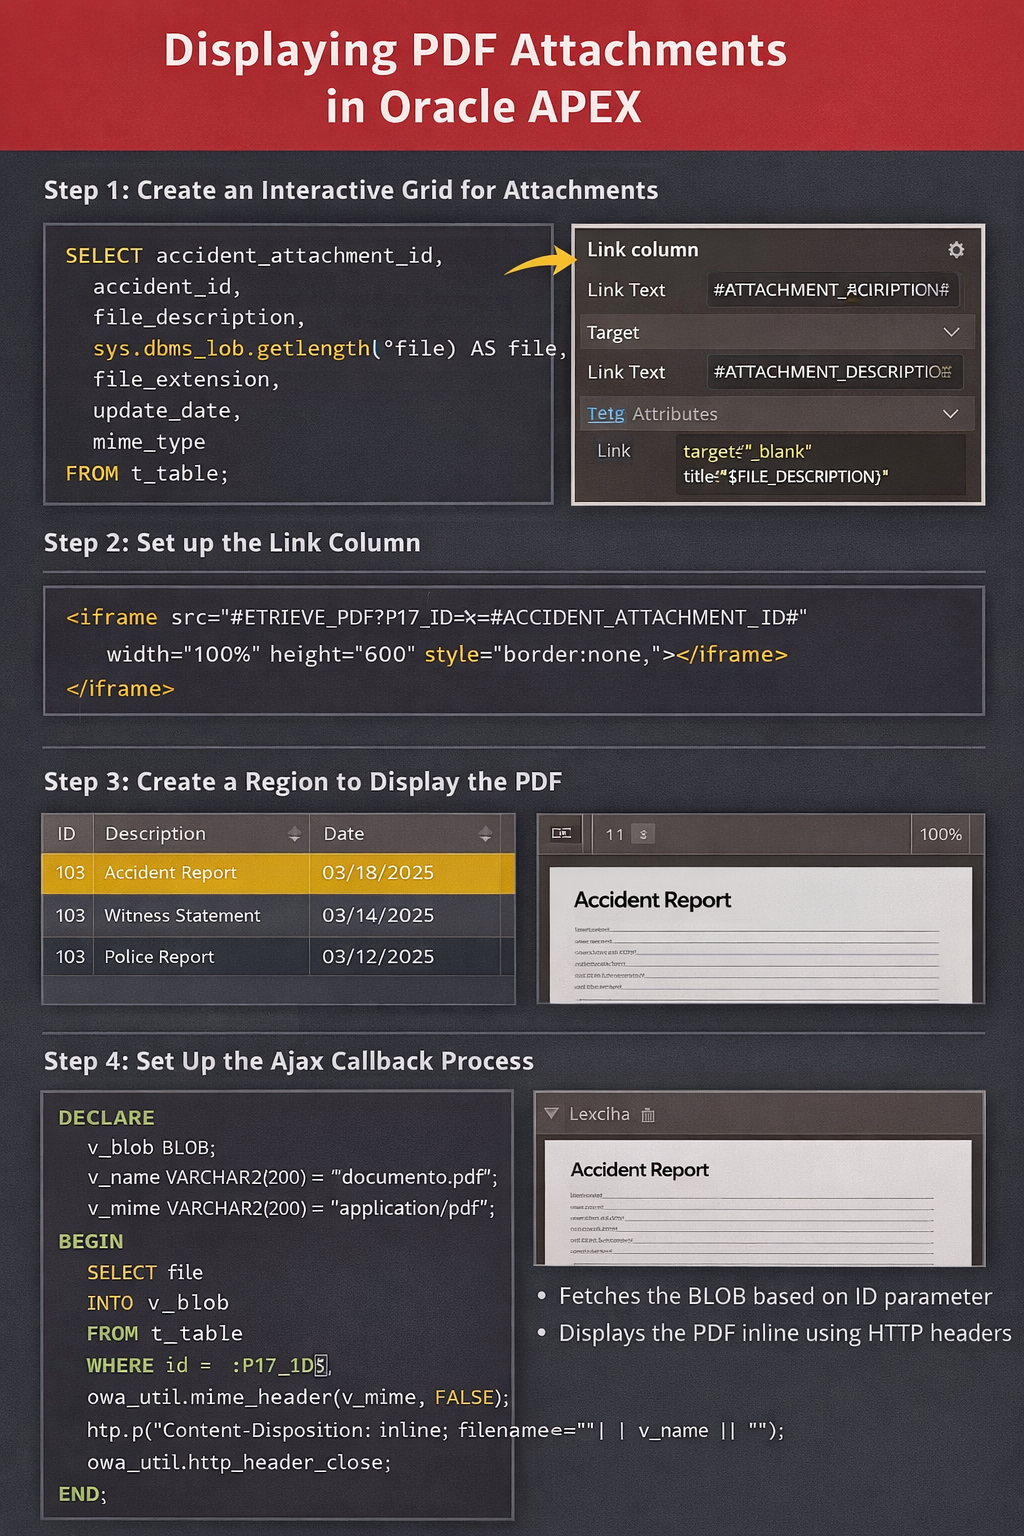Expand the Attributes section chevron
The image size is (1024, 1536).
coord(951,414)
